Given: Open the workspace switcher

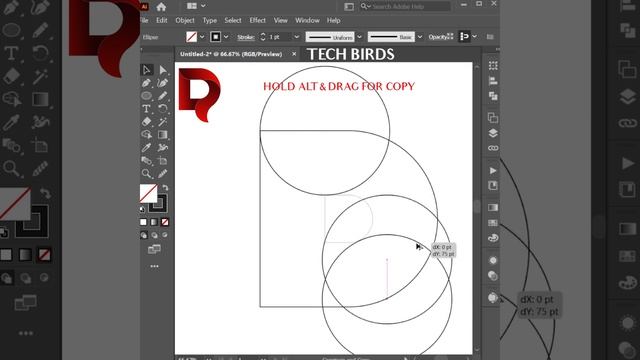Looking at the screenshot, I should (x=349, y=7).
